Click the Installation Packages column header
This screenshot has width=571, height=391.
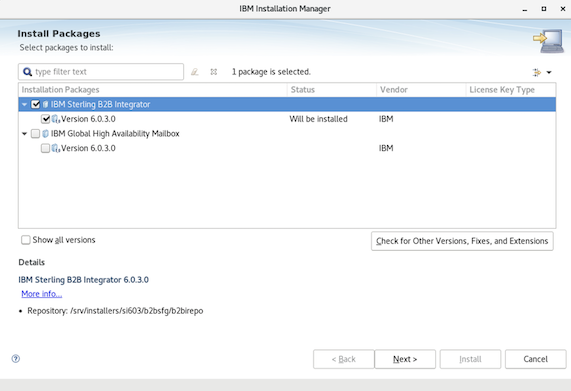pos(153,90)
